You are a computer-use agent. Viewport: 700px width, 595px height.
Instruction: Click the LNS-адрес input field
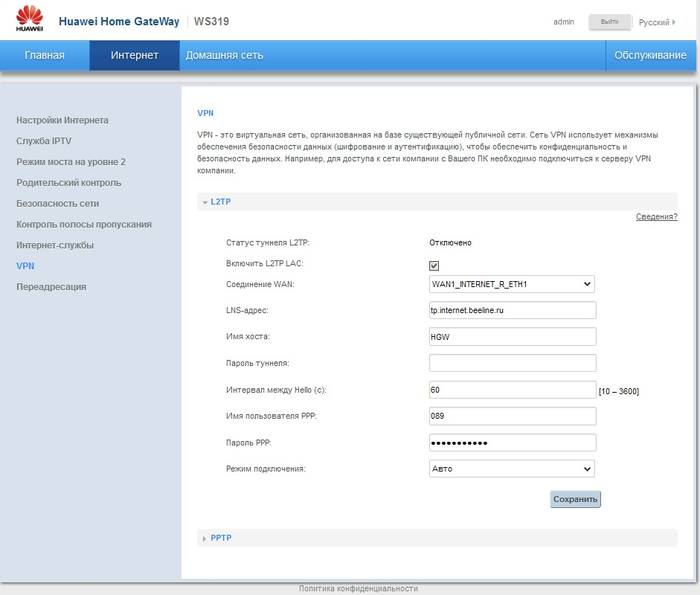point(510,310)
